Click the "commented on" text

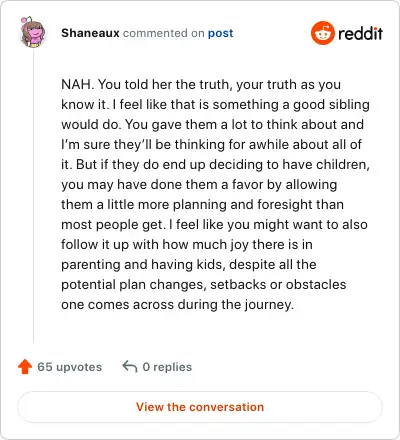tap(163, 33)
